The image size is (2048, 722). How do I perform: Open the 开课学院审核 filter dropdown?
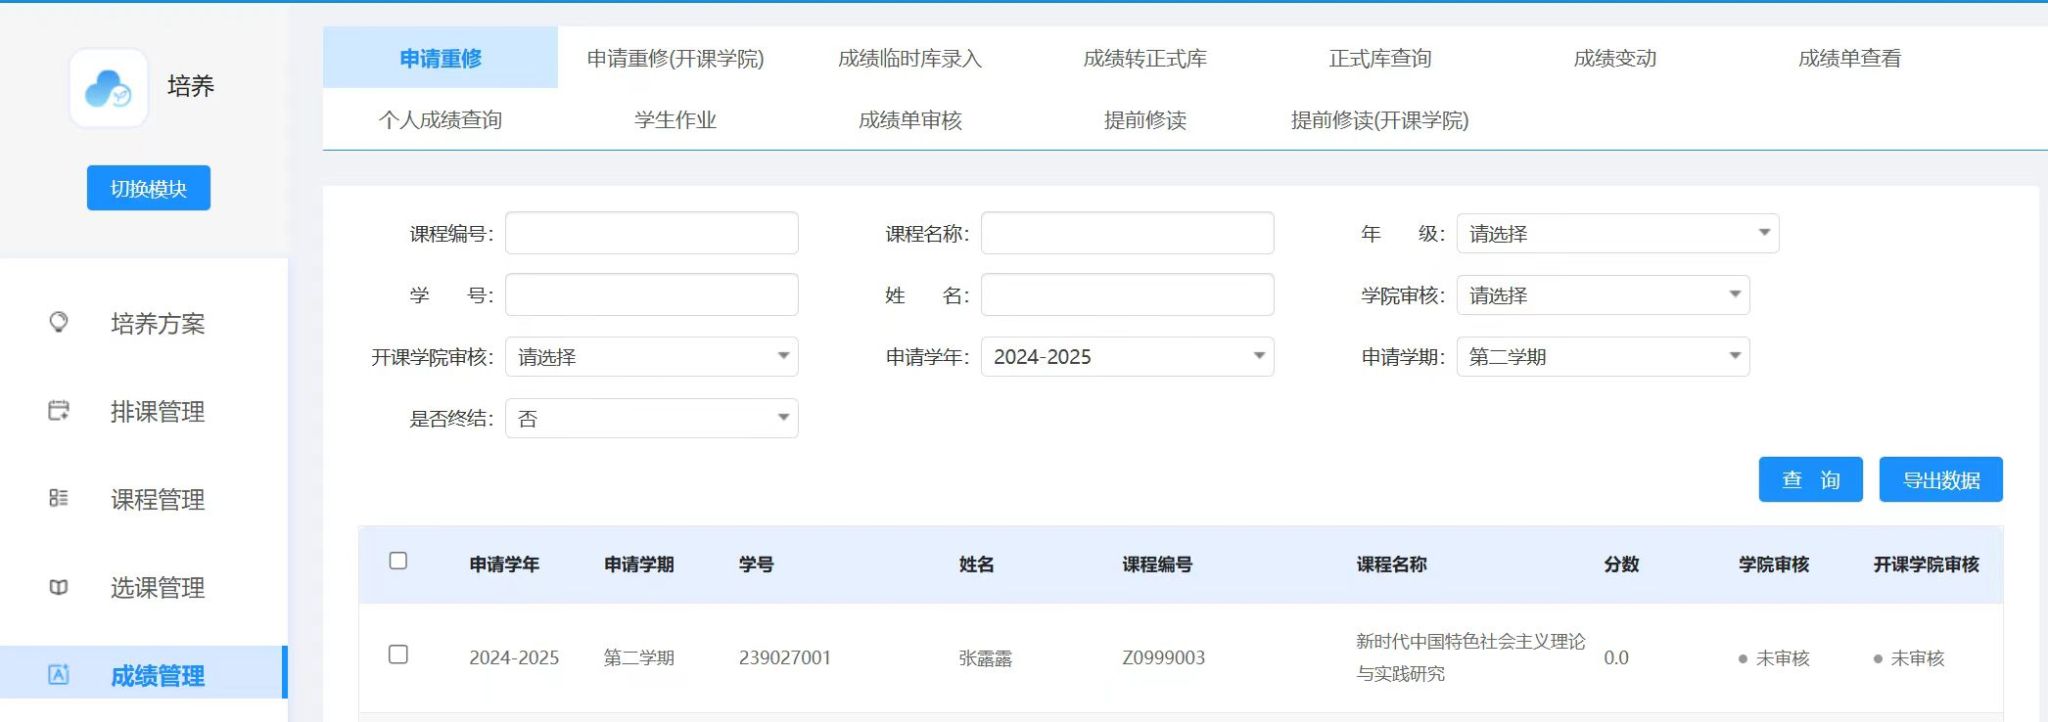651,357
